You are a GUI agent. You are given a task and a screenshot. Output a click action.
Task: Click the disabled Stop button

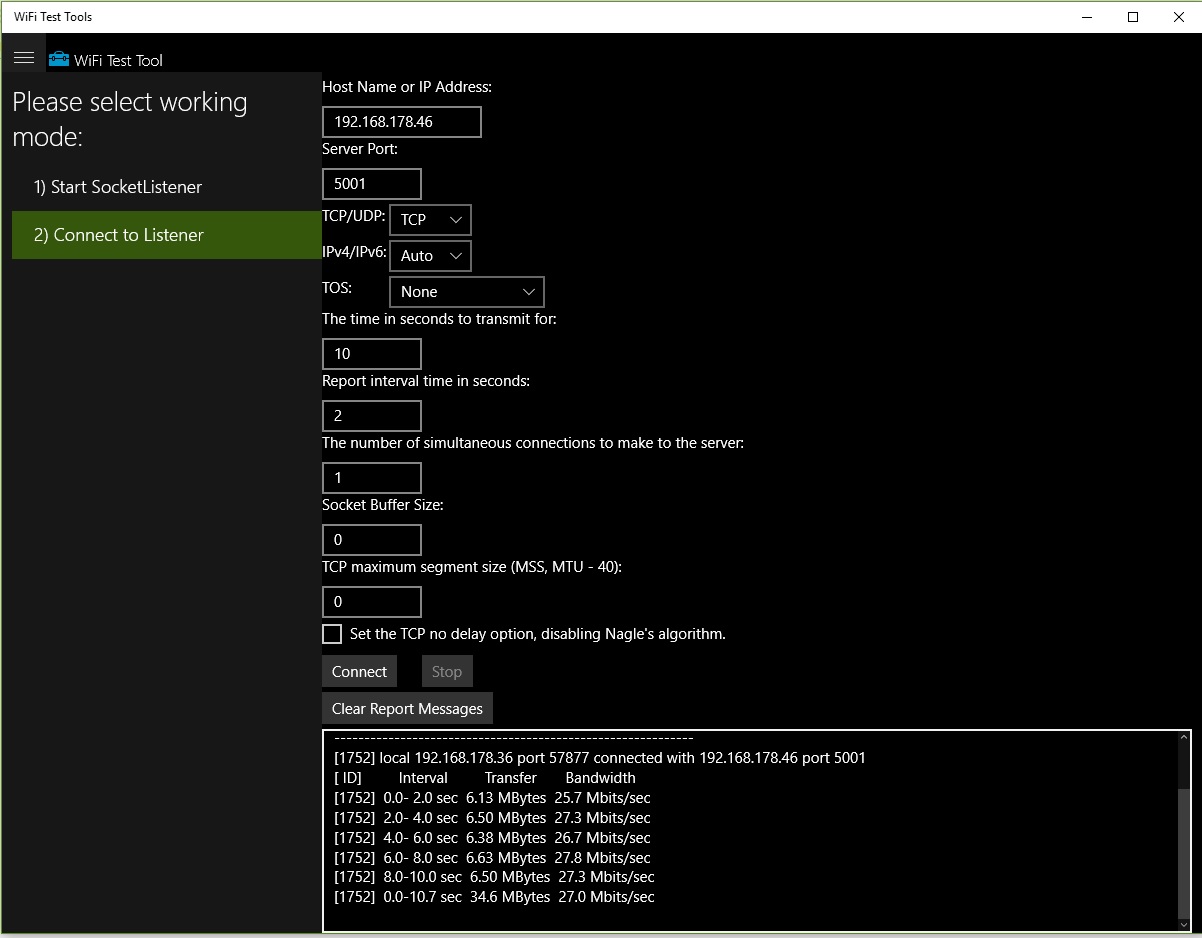coord(447,672)
